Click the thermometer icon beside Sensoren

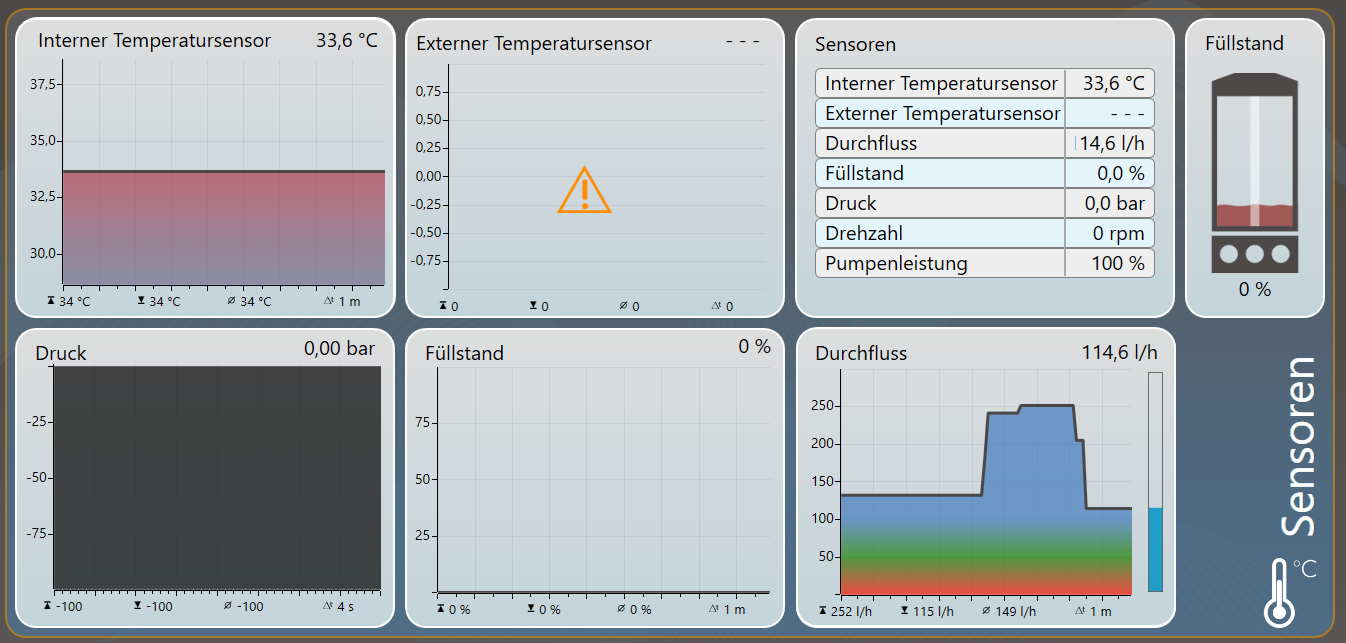[x=1278, y=591]
